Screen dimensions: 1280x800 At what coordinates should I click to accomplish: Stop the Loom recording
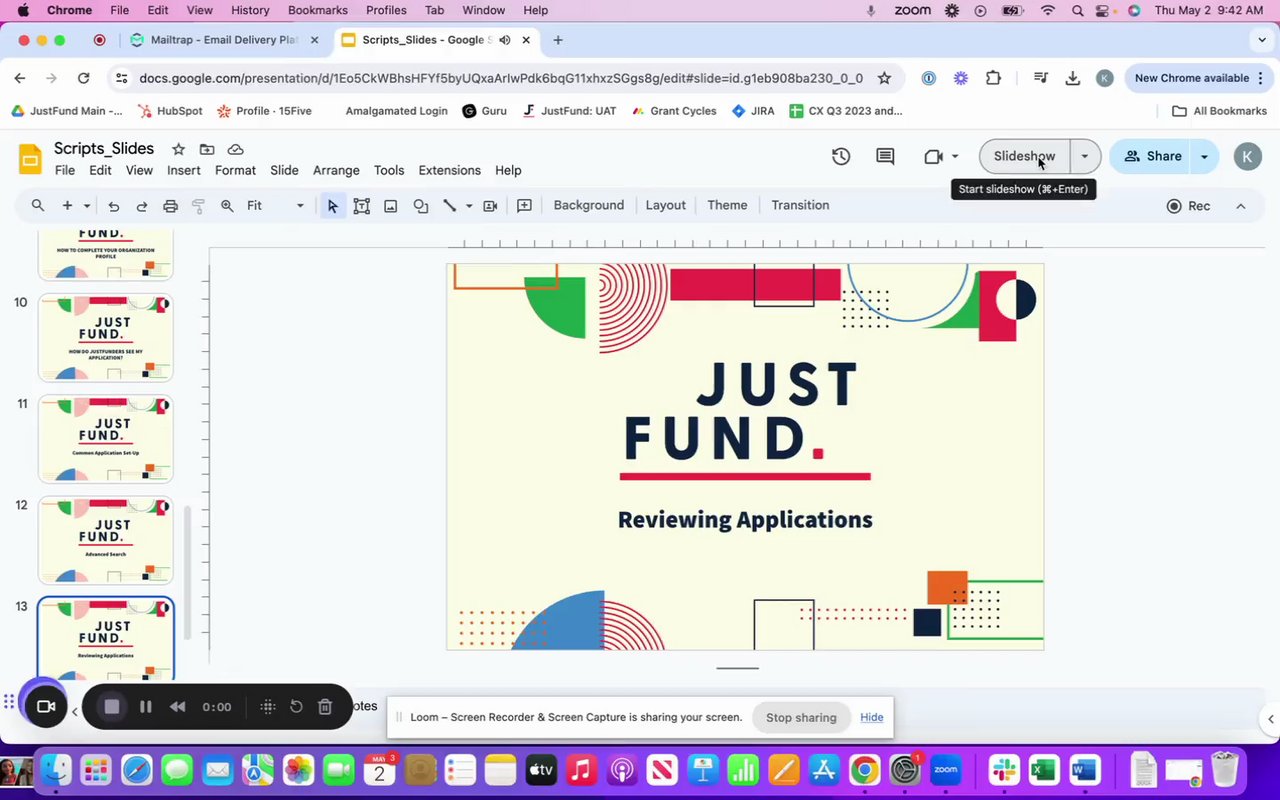112,707
